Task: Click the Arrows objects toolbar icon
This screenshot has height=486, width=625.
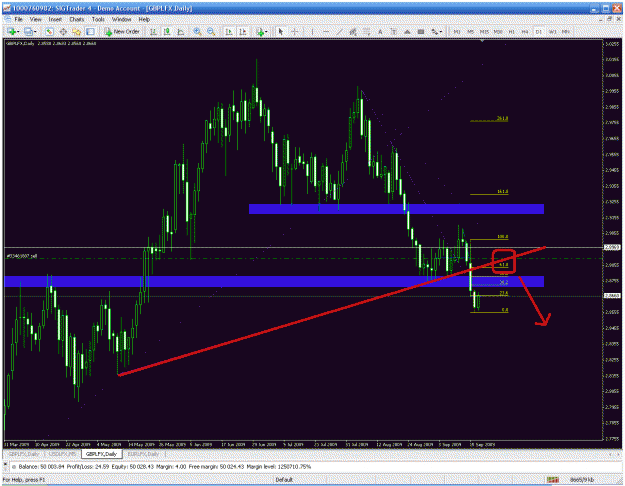Action: point(434,32)
